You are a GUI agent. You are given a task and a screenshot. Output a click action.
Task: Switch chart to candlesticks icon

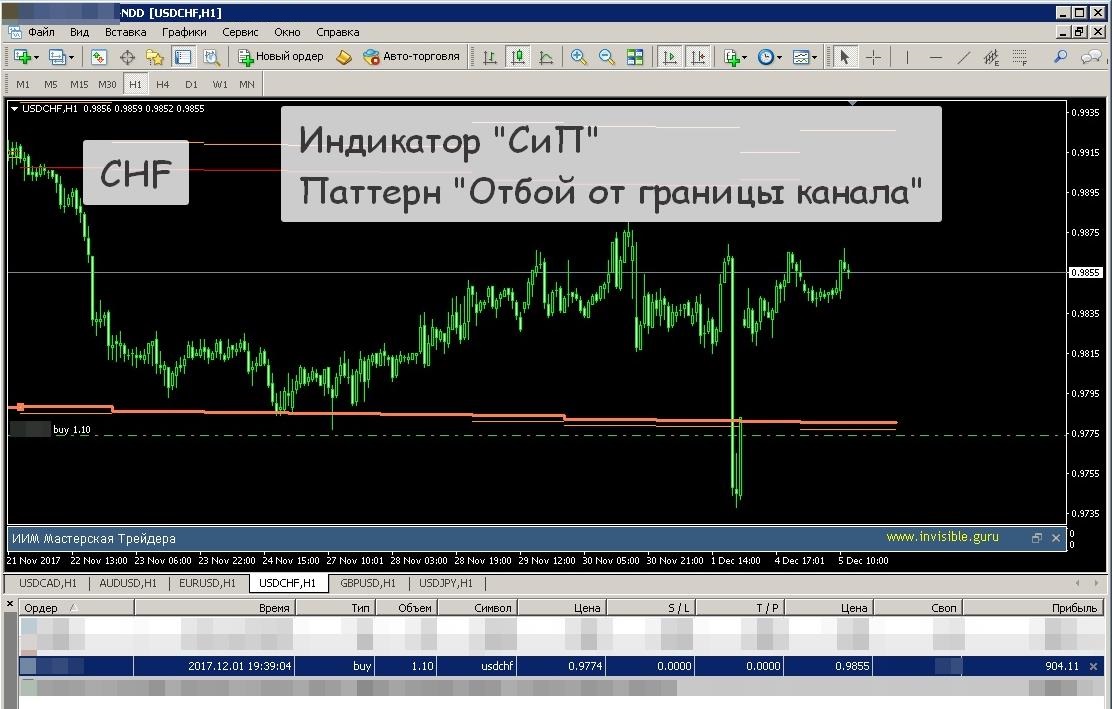518,57
